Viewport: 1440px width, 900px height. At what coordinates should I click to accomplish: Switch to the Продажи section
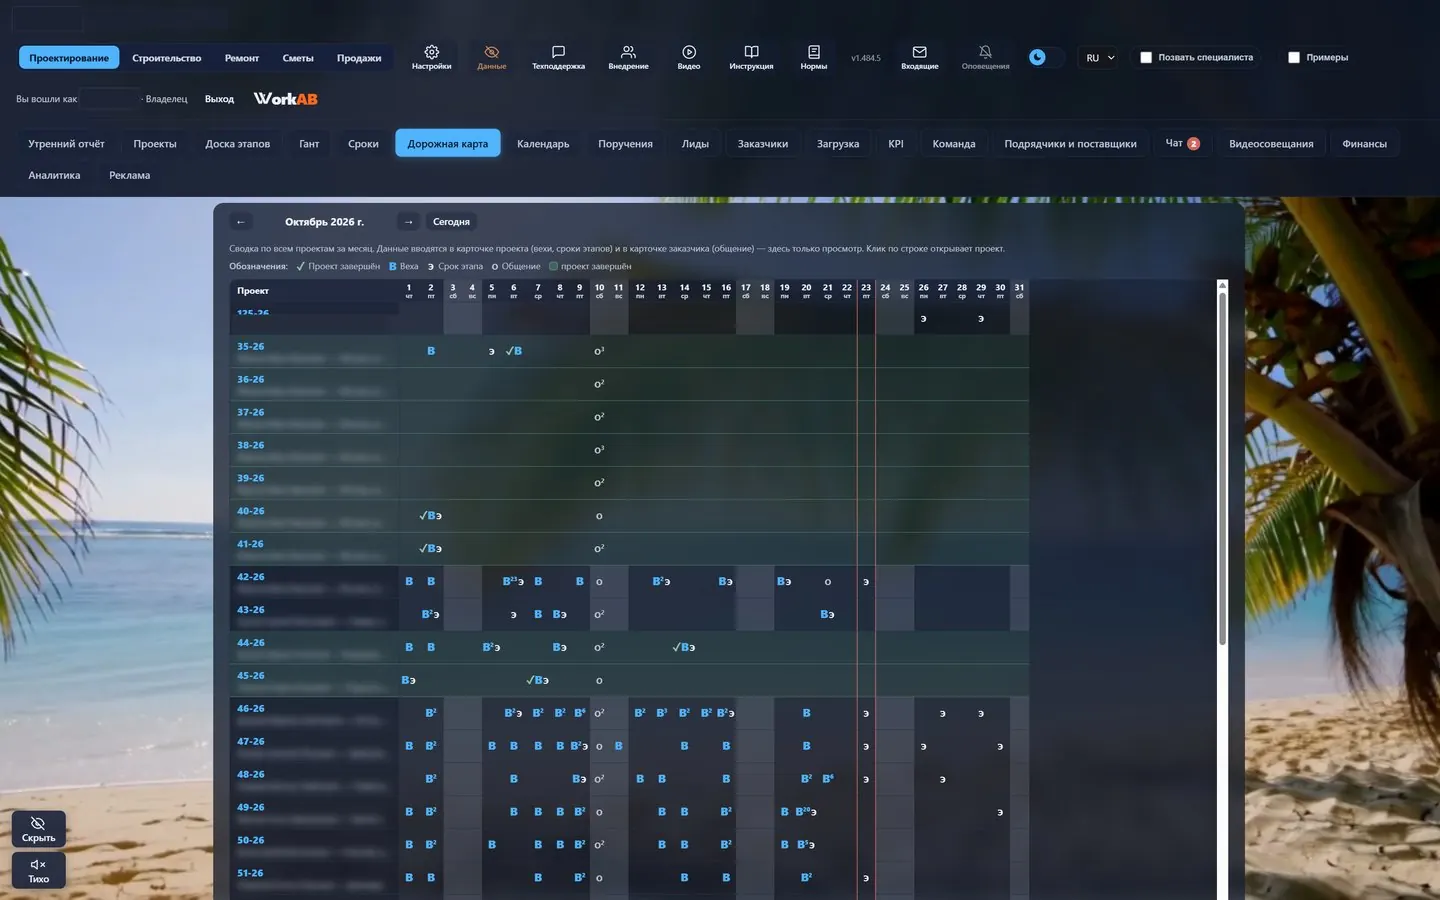click(359, 58)
